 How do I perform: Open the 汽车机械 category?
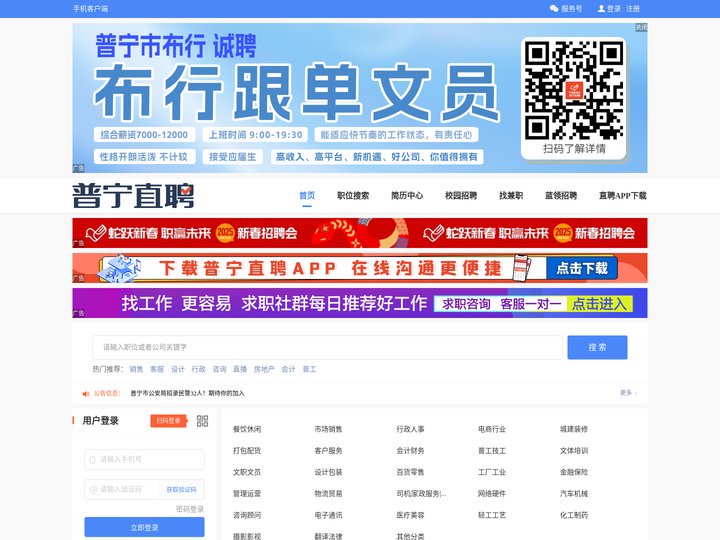pos(574,494)
